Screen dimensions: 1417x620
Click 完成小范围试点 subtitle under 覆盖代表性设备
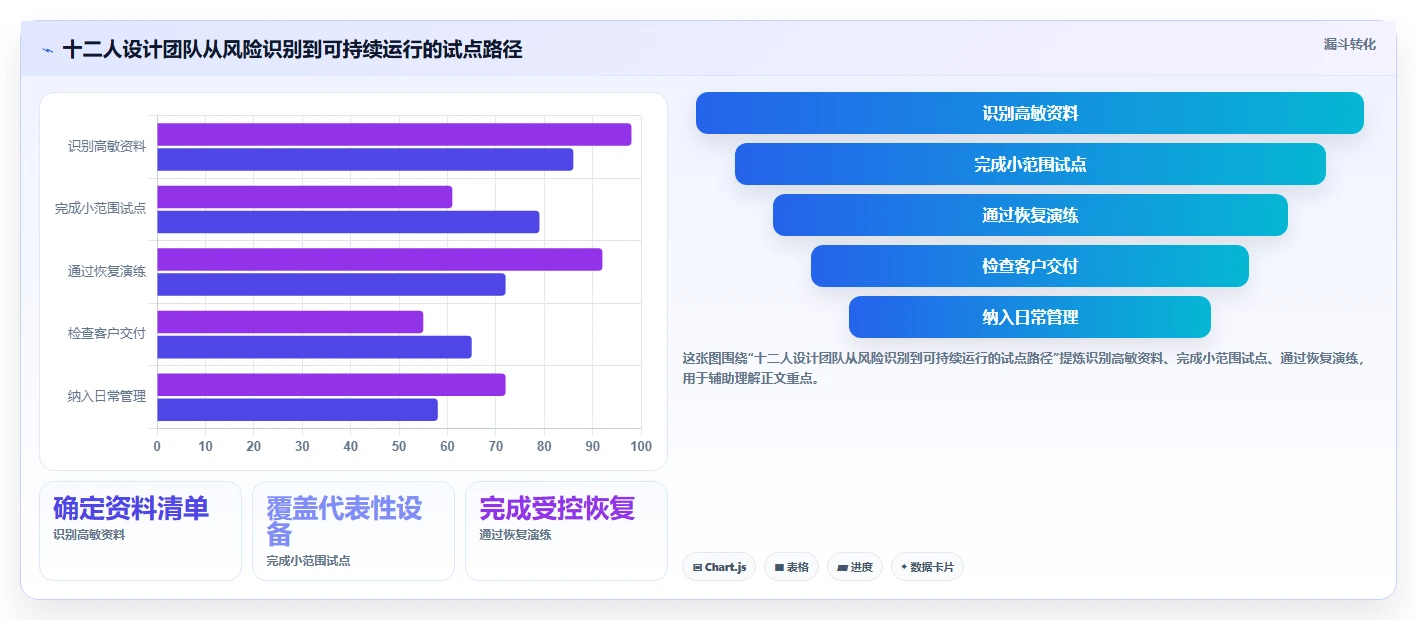308,561
